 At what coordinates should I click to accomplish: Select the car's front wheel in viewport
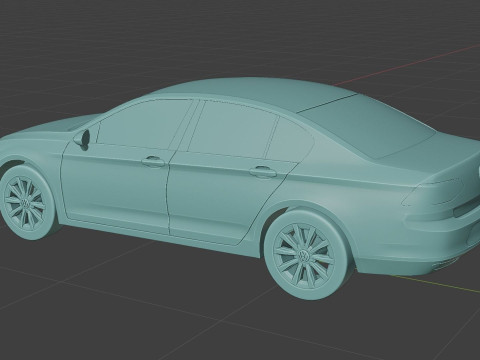pos(27,202)
